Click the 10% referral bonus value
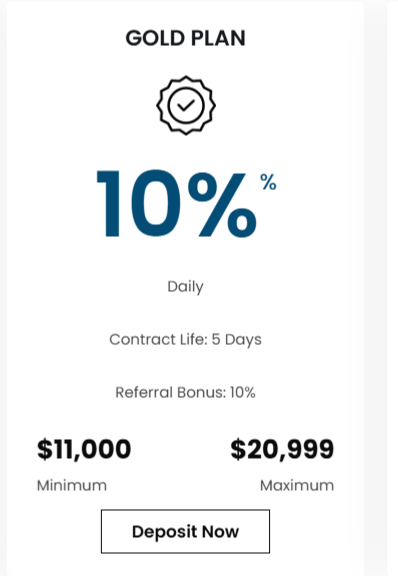Viewport: 398px width, 576px height. (x=243, y=392)
